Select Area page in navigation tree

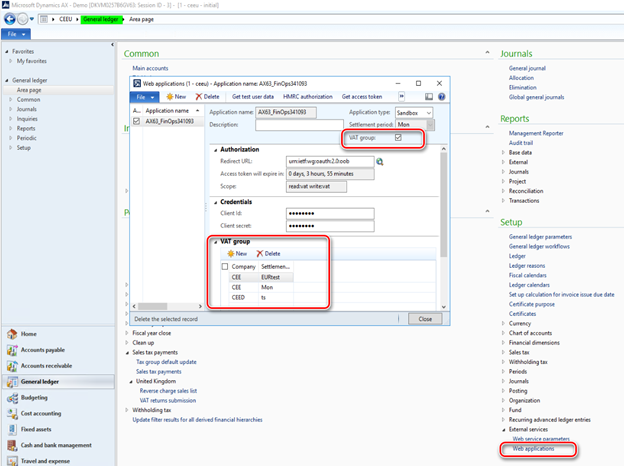click(x=29, y=90)
